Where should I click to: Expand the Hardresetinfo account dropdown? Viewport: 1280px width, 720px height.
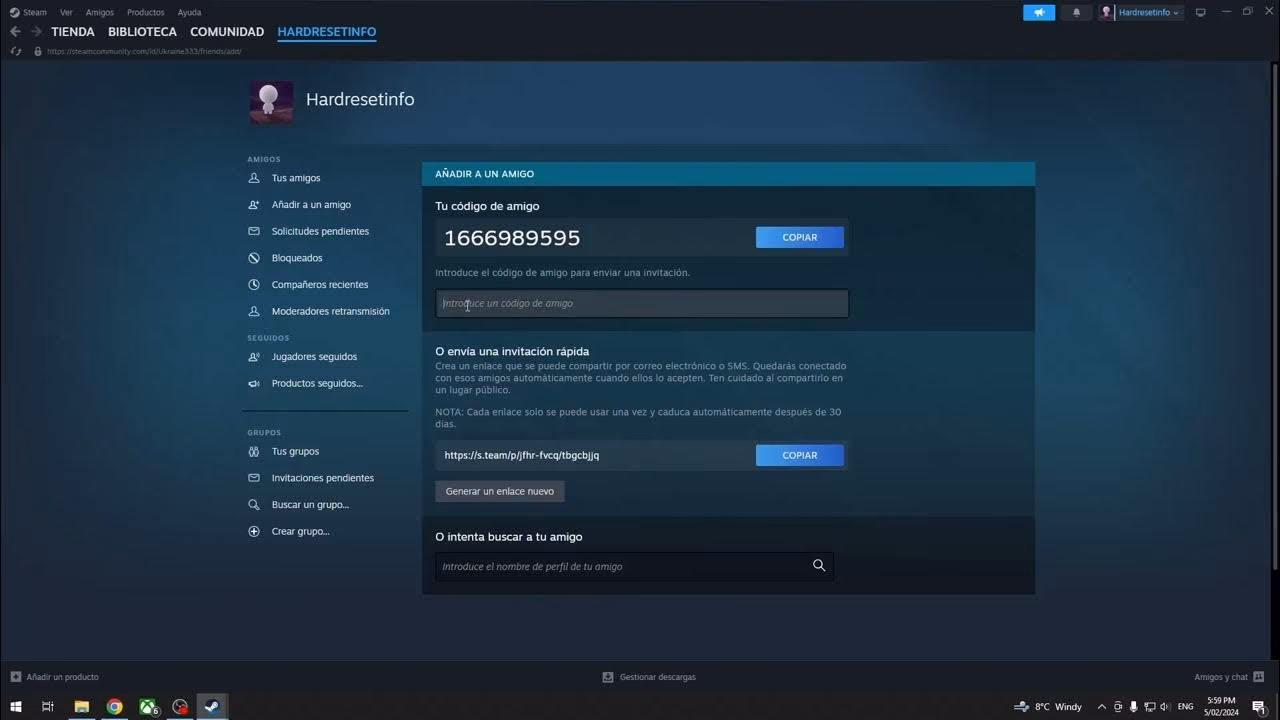(1150, 12)
